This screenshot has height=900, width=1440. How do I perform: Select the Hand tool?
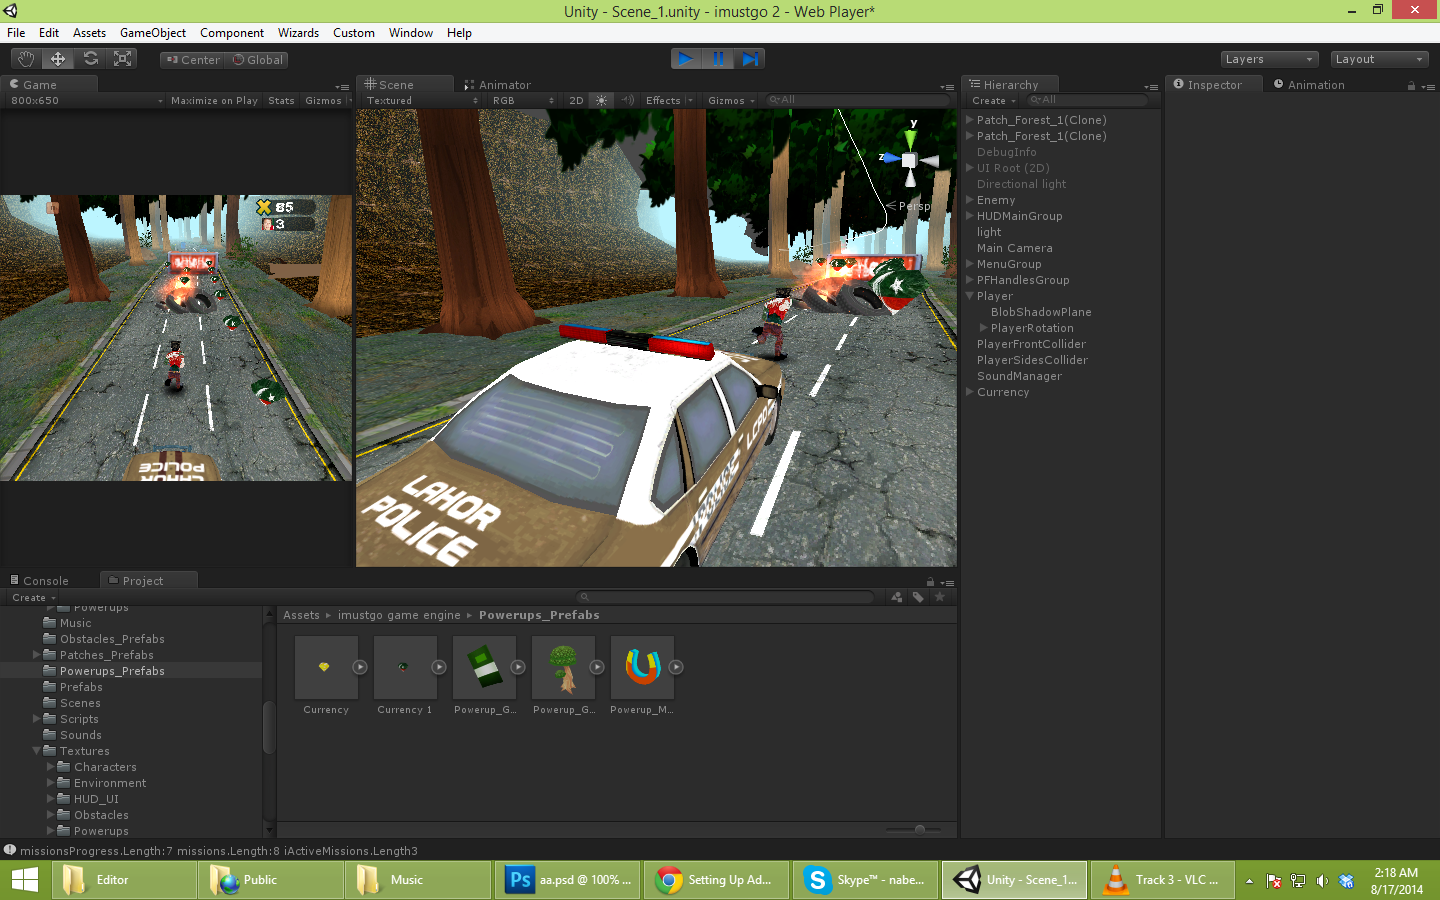point(26,59)
